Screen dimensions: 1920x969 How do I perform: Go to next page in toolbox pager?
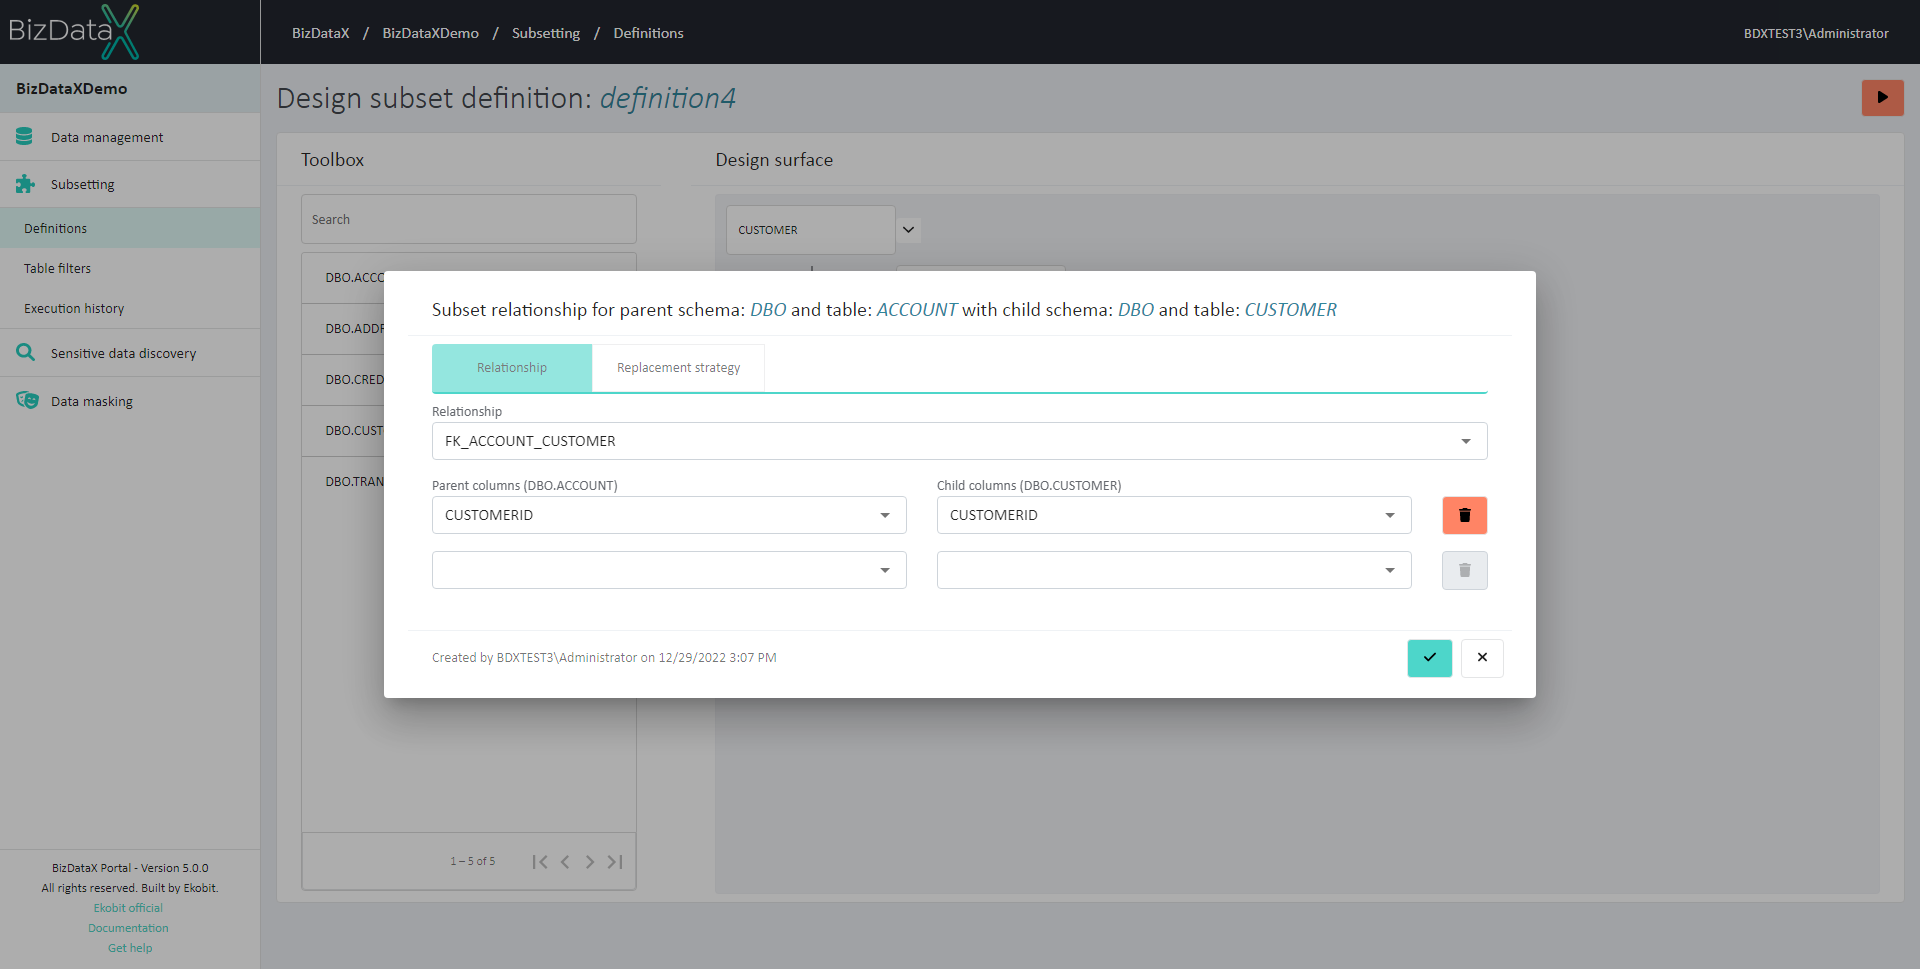tap(590, 862)
